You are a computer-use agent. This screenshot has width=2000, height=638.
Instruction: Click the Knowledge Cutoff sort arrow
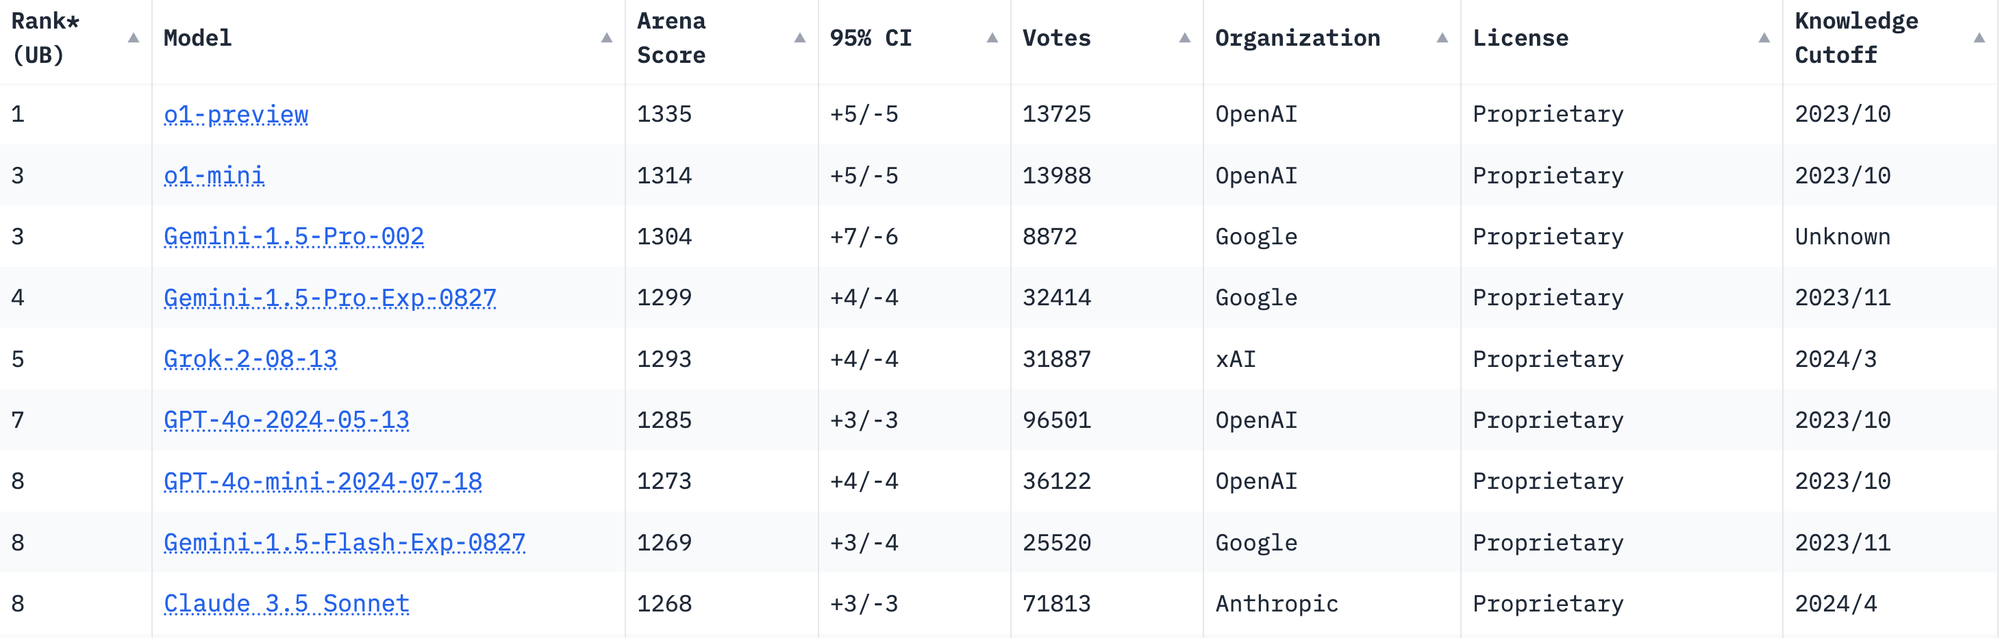(x=1979, y=38)
